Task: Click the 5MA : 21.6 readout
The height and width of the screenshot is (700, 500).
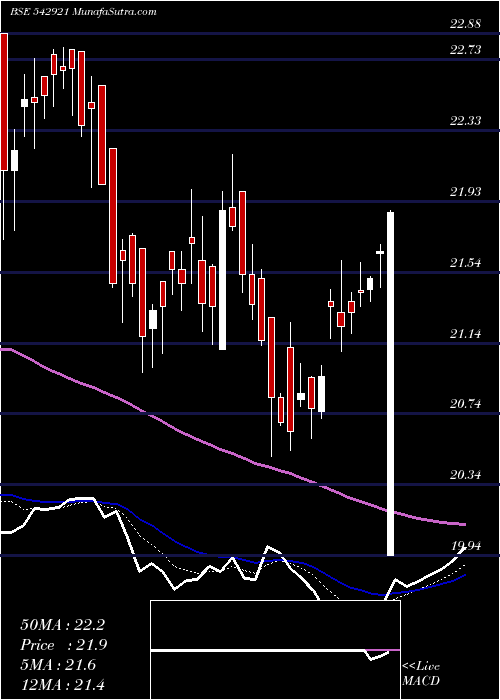Action: pyautogui.click(x=58, y=665)
